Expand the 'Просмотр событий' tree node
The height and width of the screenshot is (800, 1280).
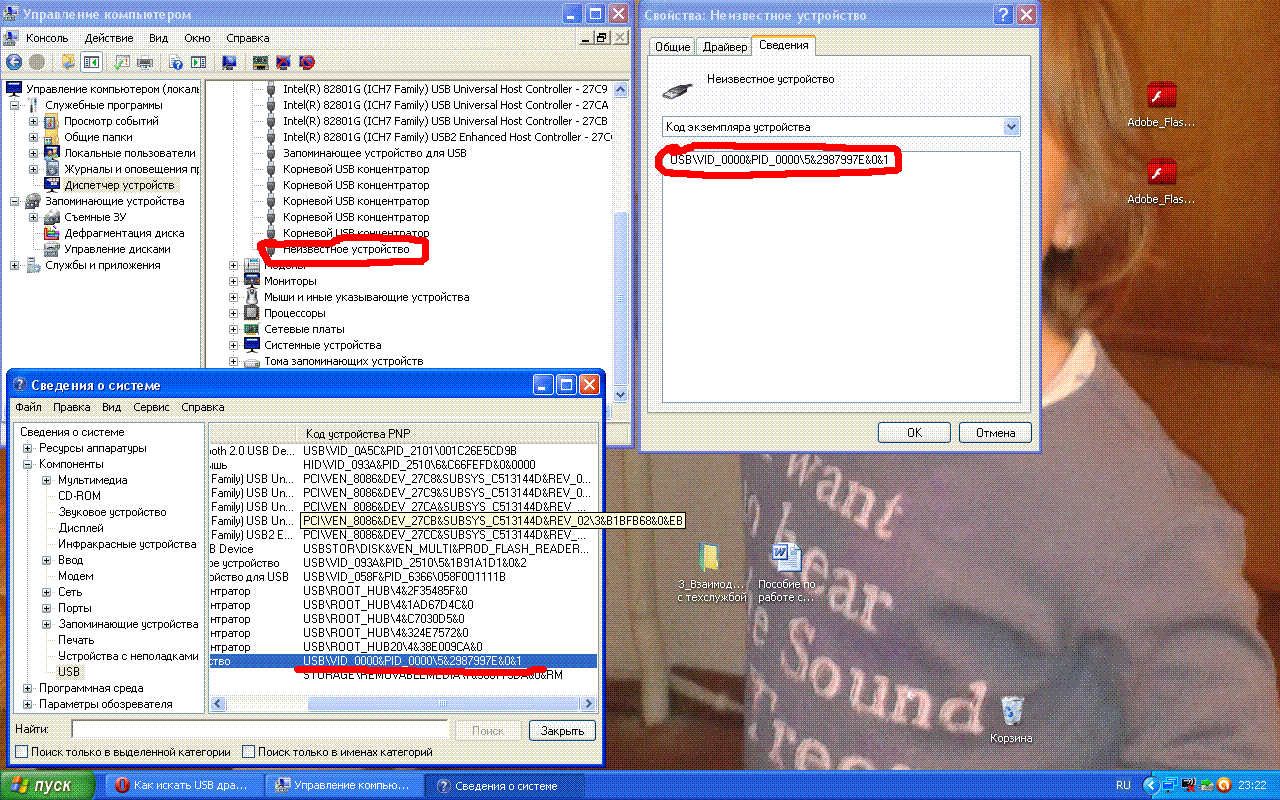click(34, 121)
